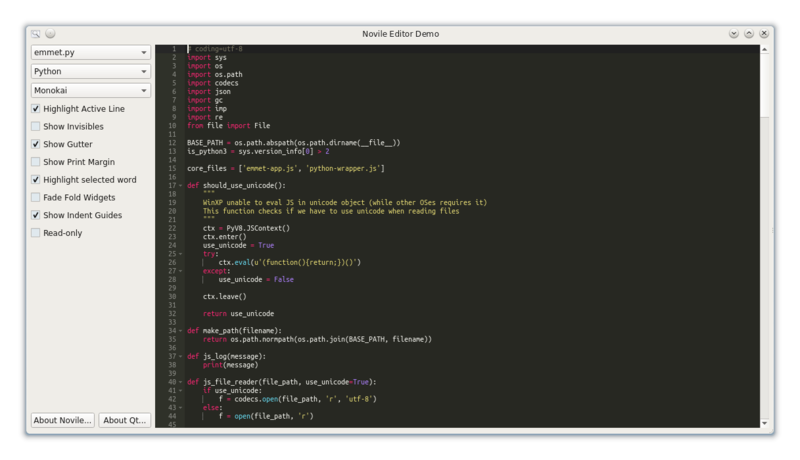Collapse fold arrow at line 34

(x=181, y=331)
